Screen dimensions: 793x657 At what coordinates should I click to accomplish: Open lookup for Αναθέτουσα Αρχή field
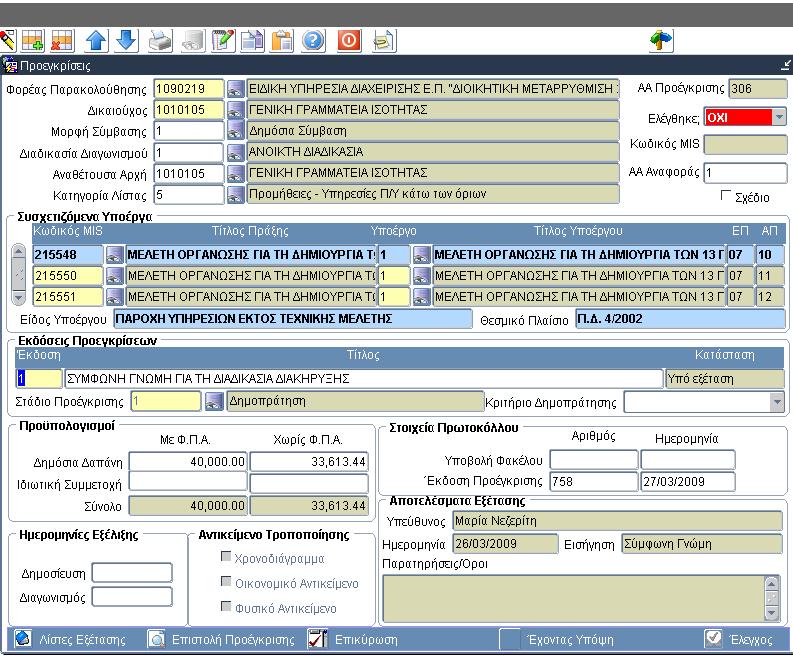pyautogui.click(x=235, y=173)
